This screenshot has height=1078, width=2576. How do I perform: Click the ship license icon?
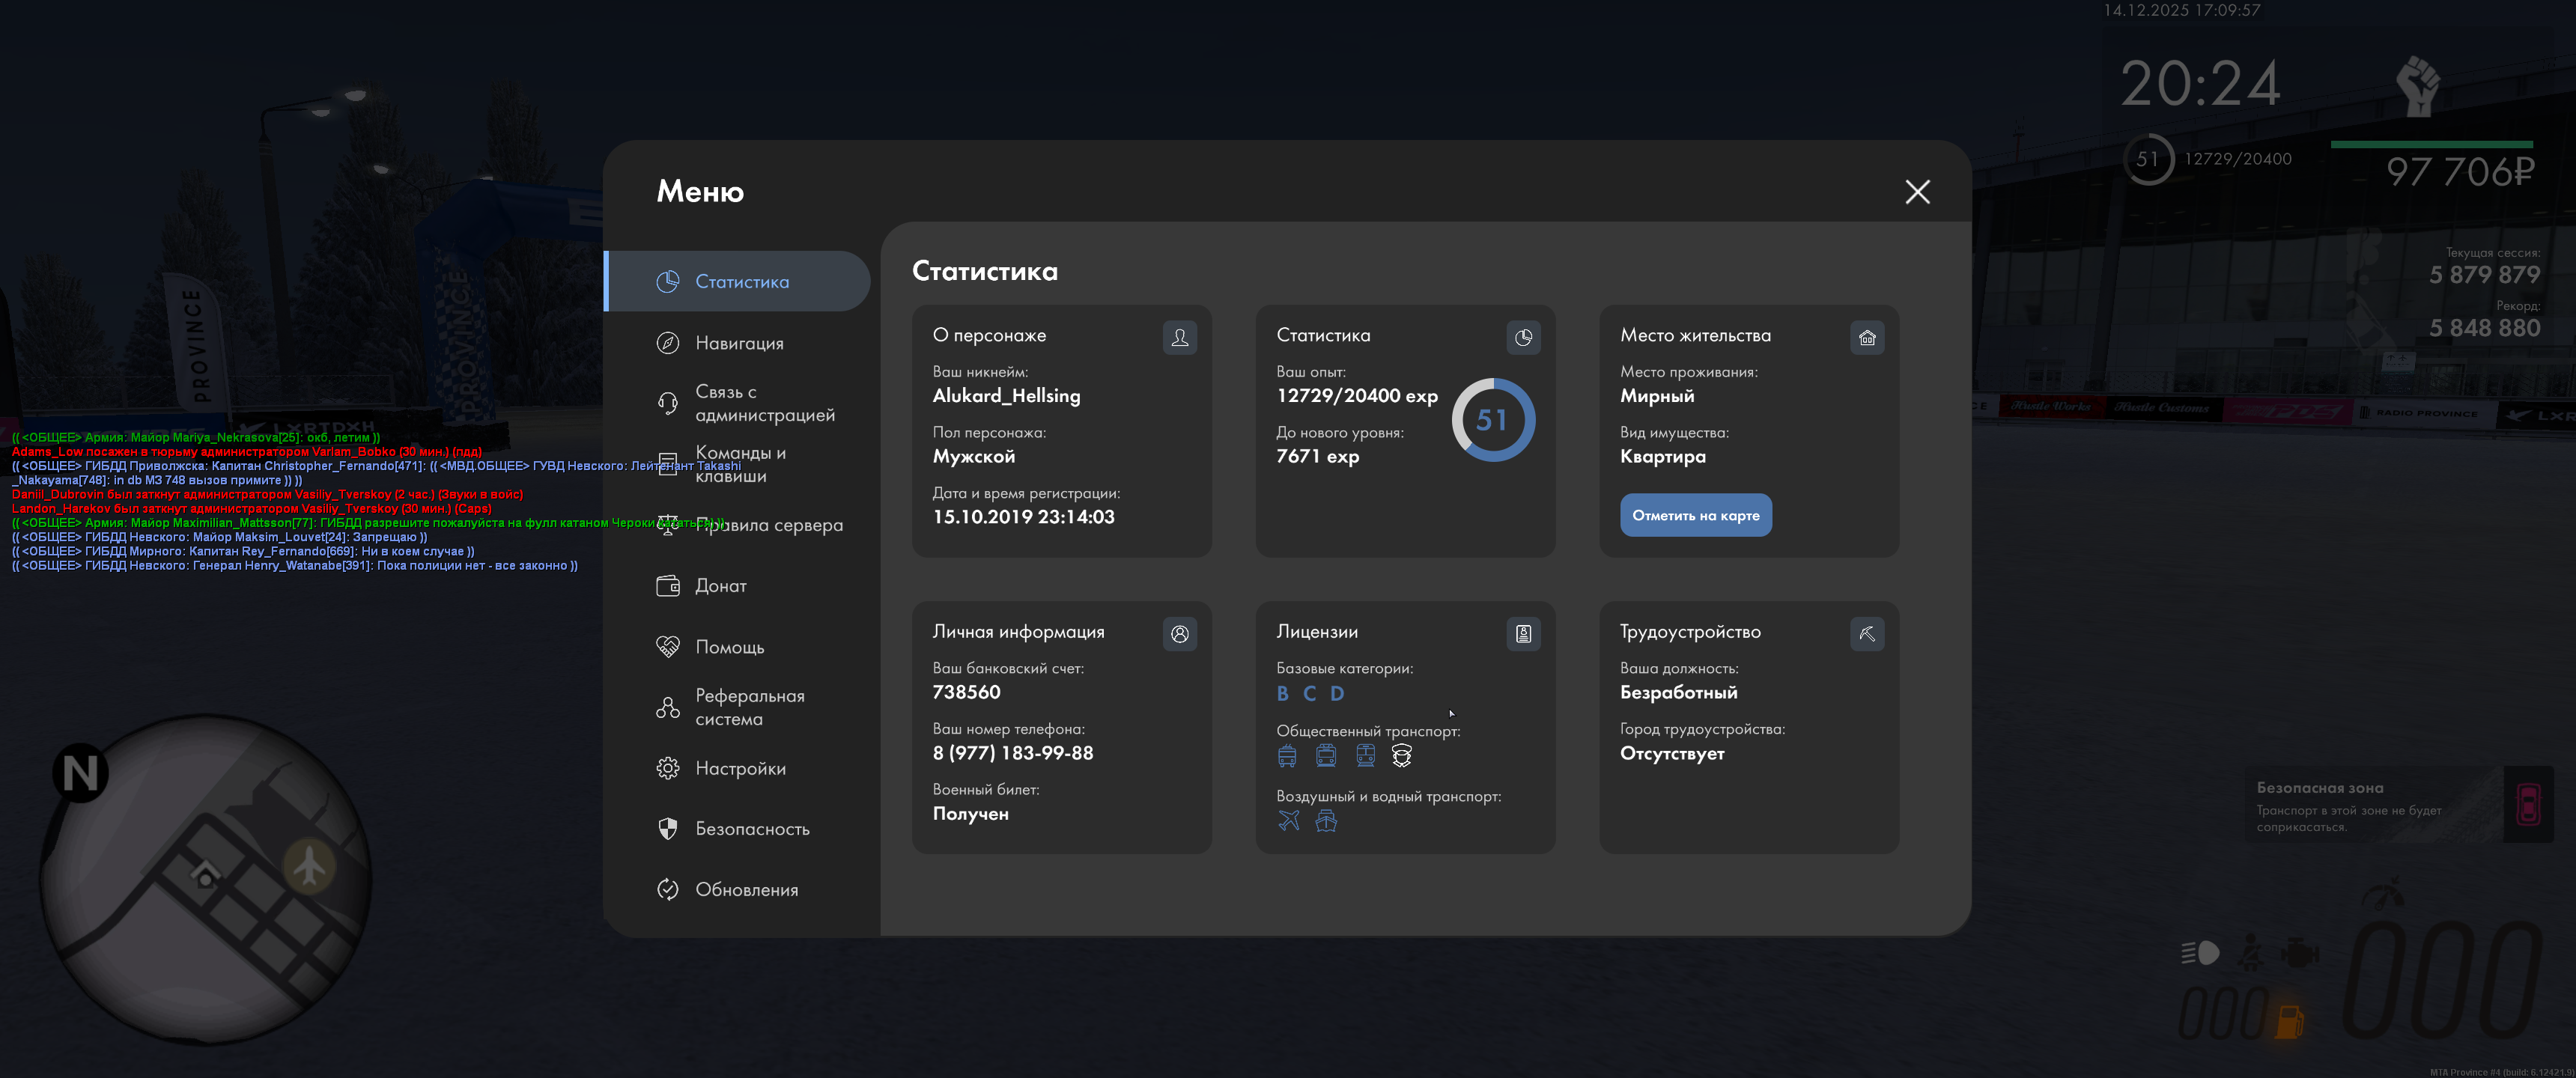[x=1325, y=821]
